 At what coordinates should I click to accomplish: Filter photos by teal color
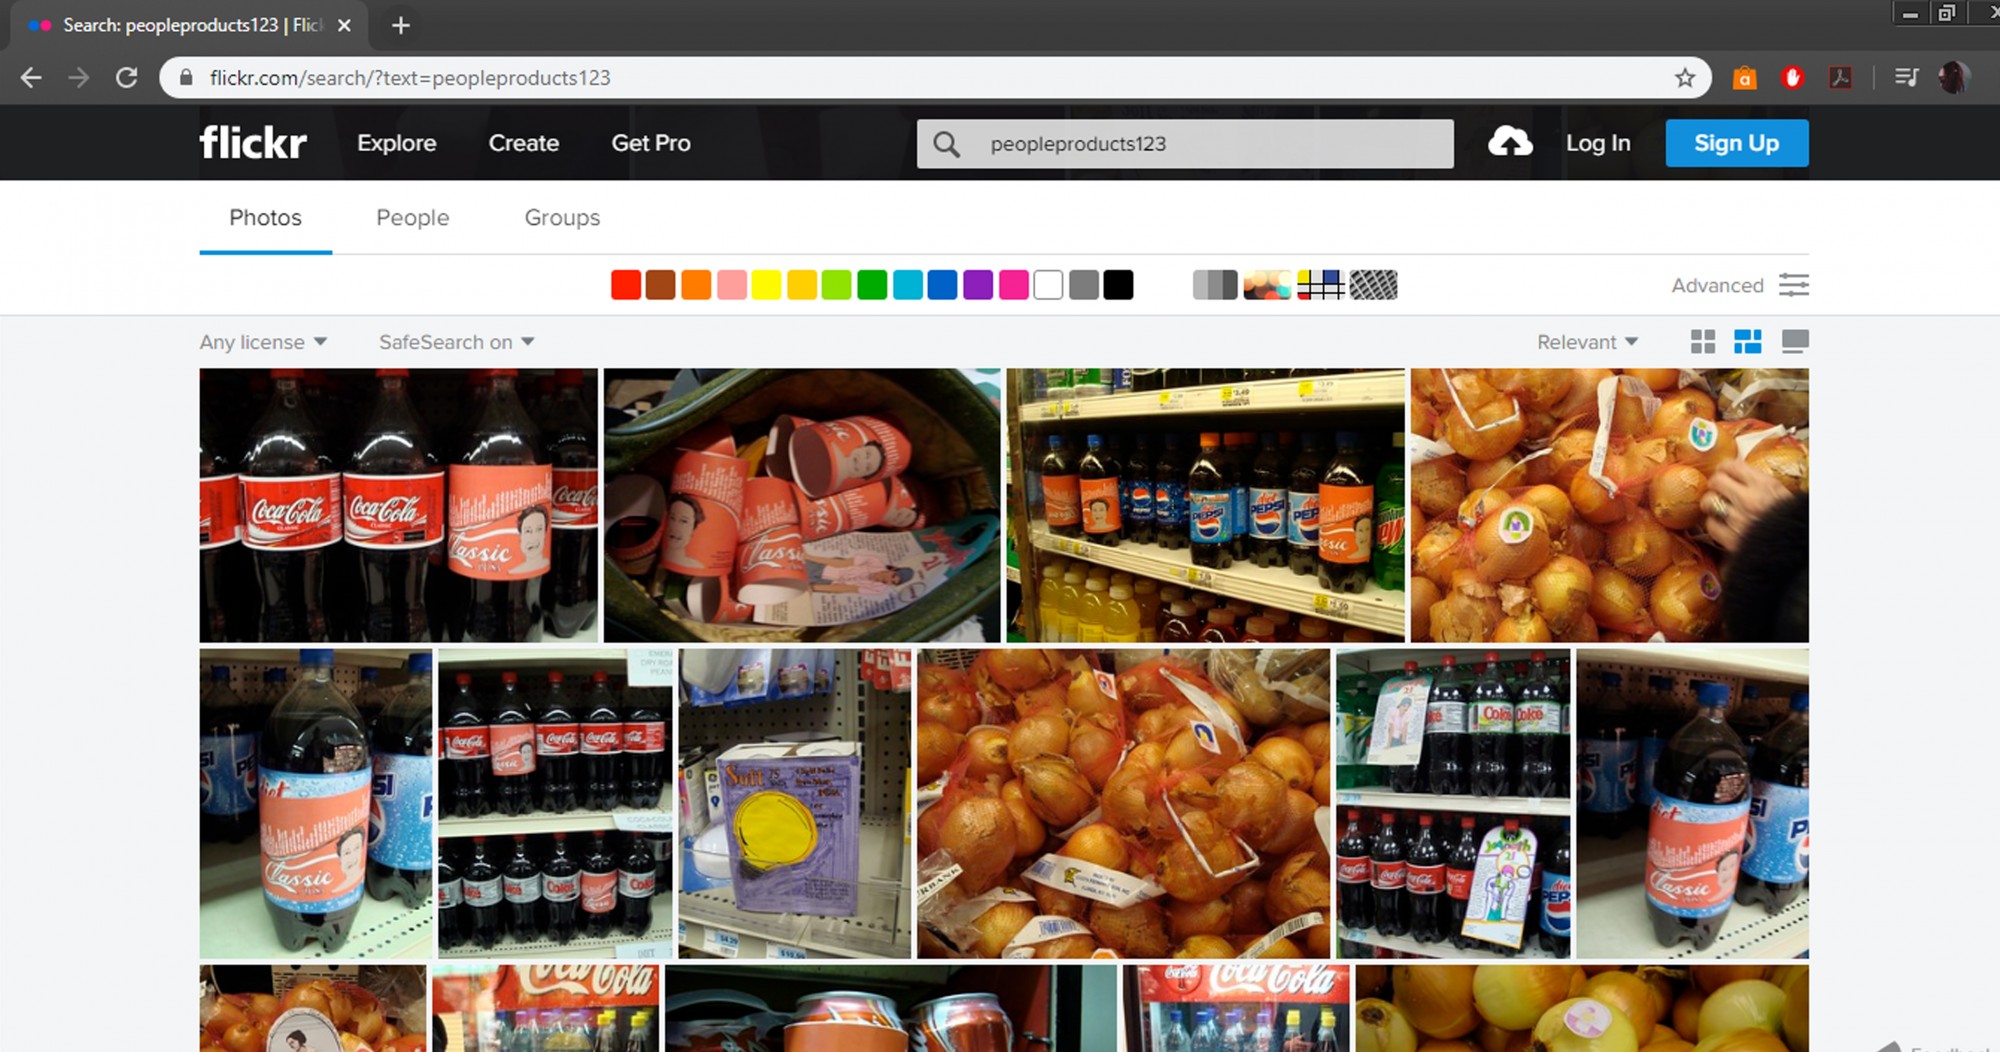pos(907,285)
